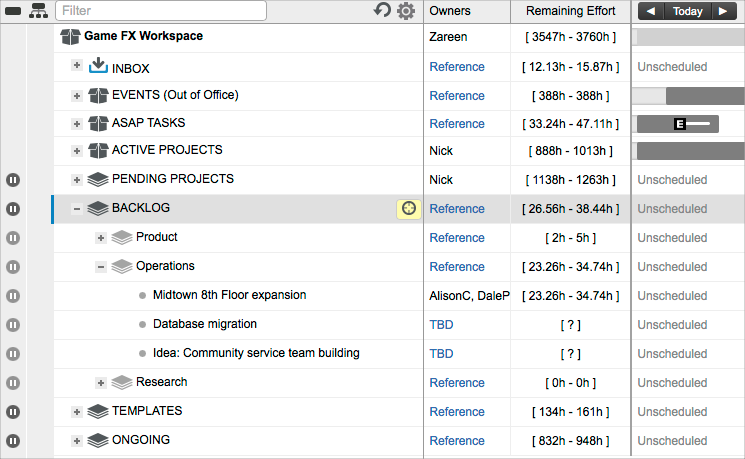The height and width of the screenshot is (459, 745).
Task: Toggle the pause button for BACKLOG row
Action: (13, 209)
